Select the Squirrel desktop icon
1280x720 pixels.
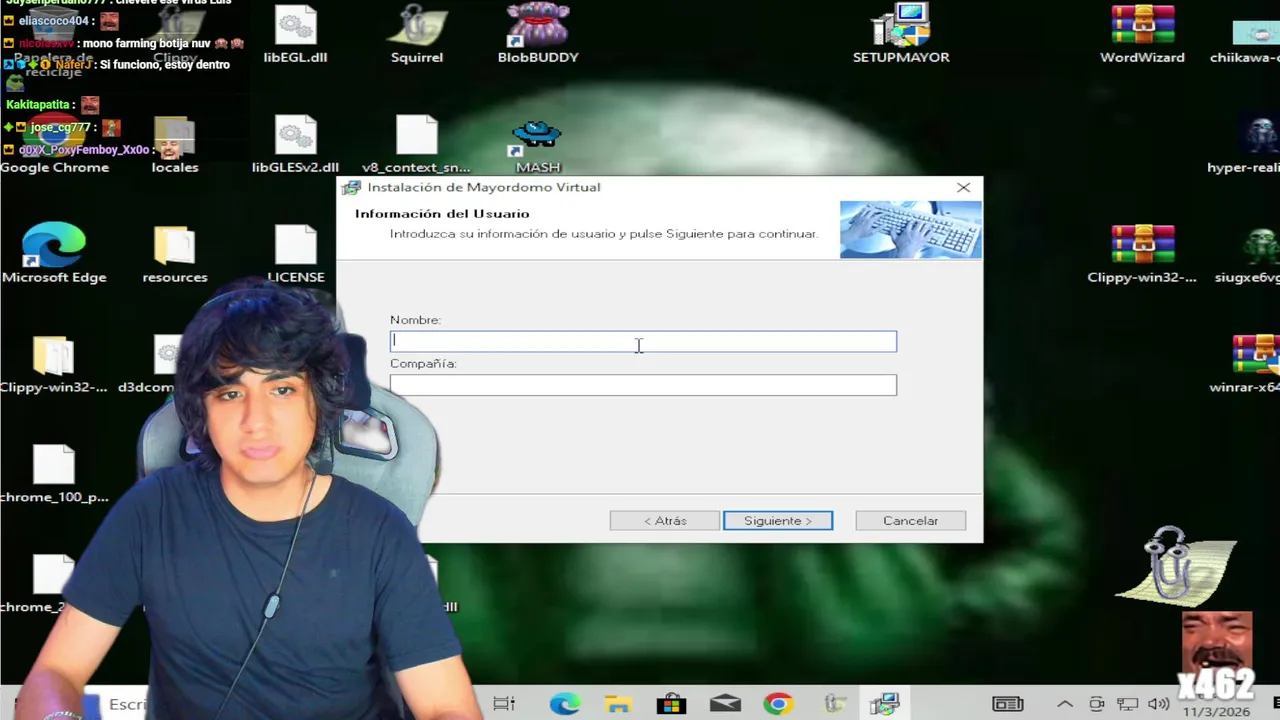click(x=417, y=35)
